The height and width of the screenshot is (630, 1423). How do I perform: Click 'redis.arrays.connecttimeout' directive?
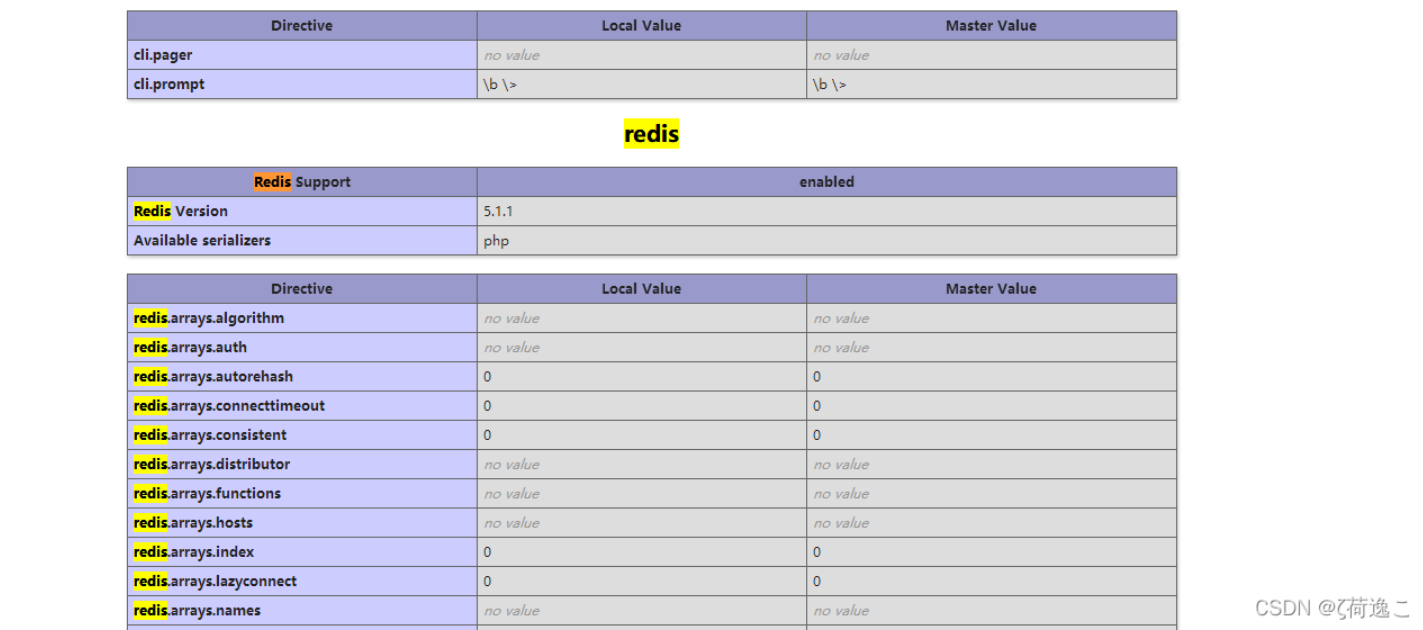[302, 405]
